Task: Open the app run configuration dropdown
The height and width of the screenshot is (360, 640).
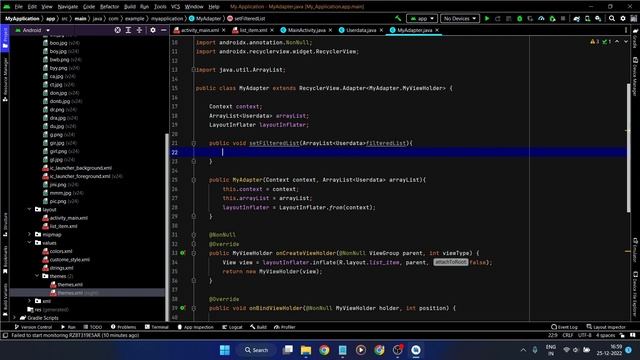Action: tap(422, 18)
